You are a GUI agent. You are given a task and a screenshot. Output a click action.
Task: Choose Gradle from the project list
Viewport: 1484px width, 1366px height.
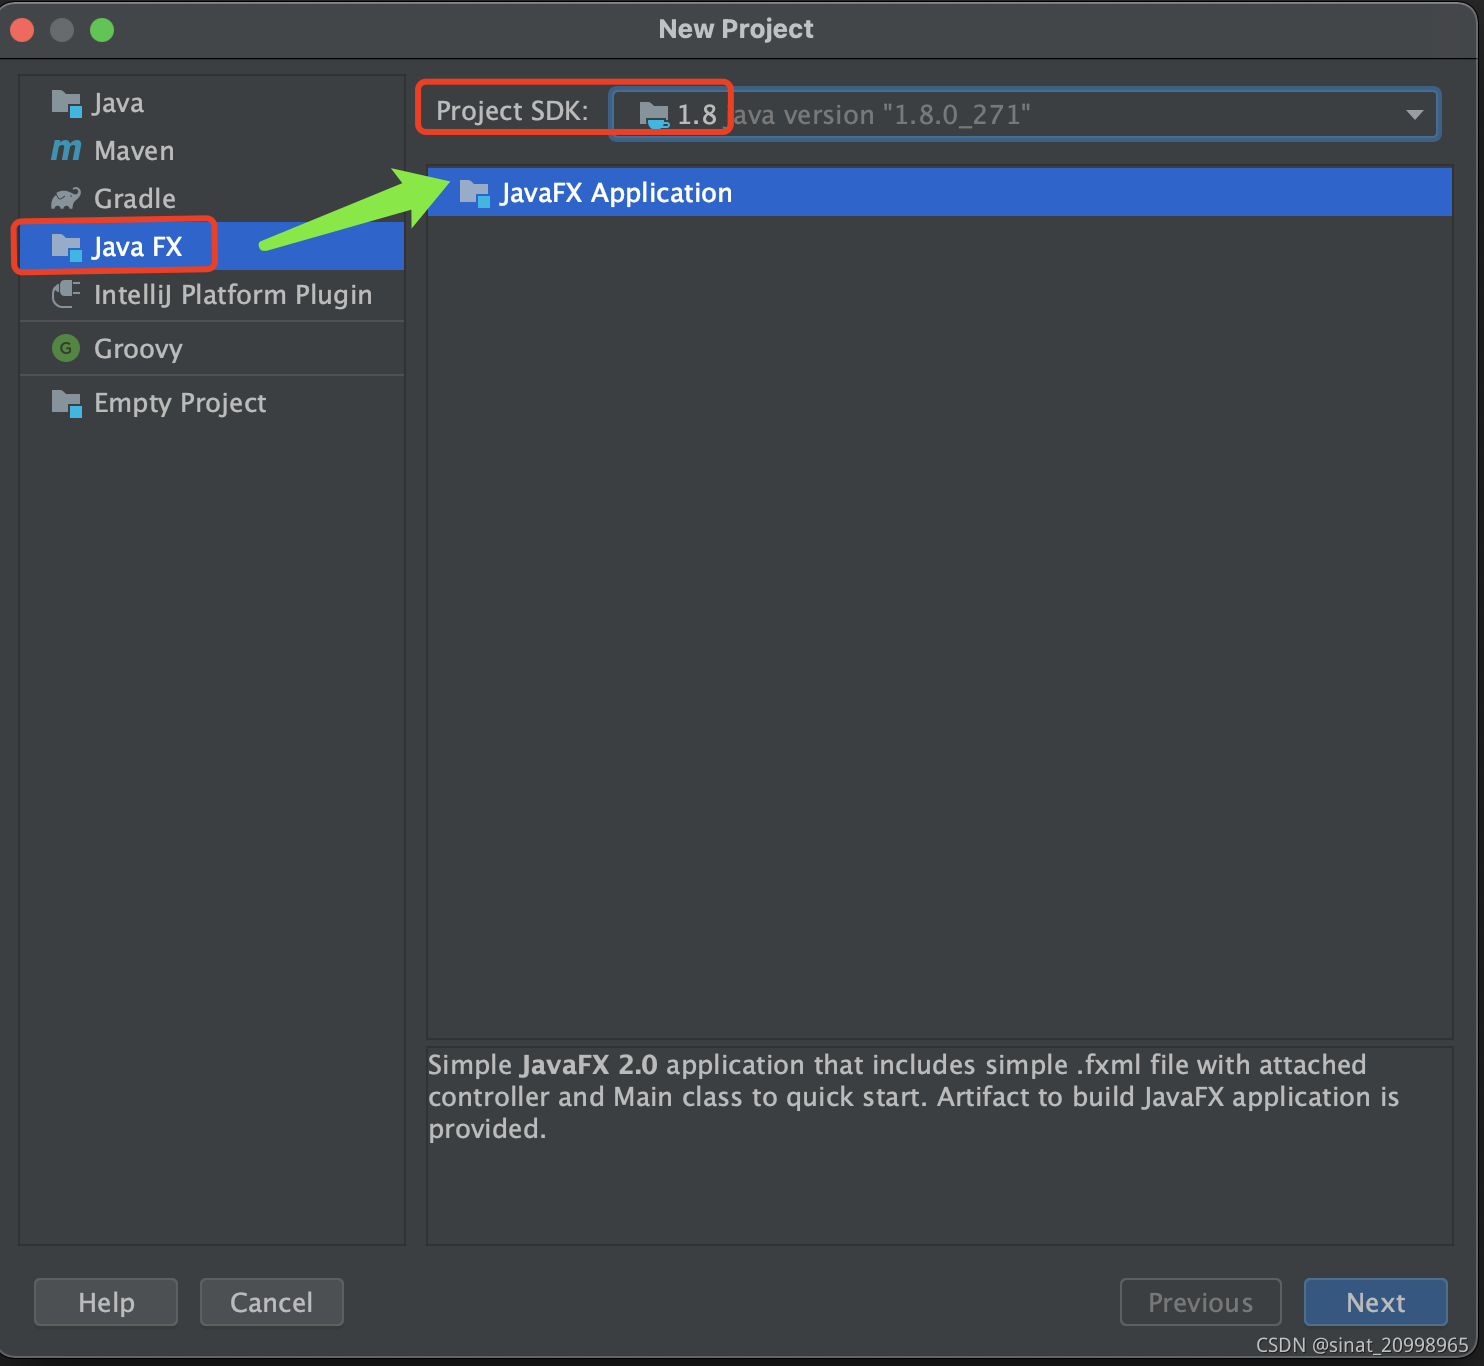pyautogui.click(x=212, y=198)
